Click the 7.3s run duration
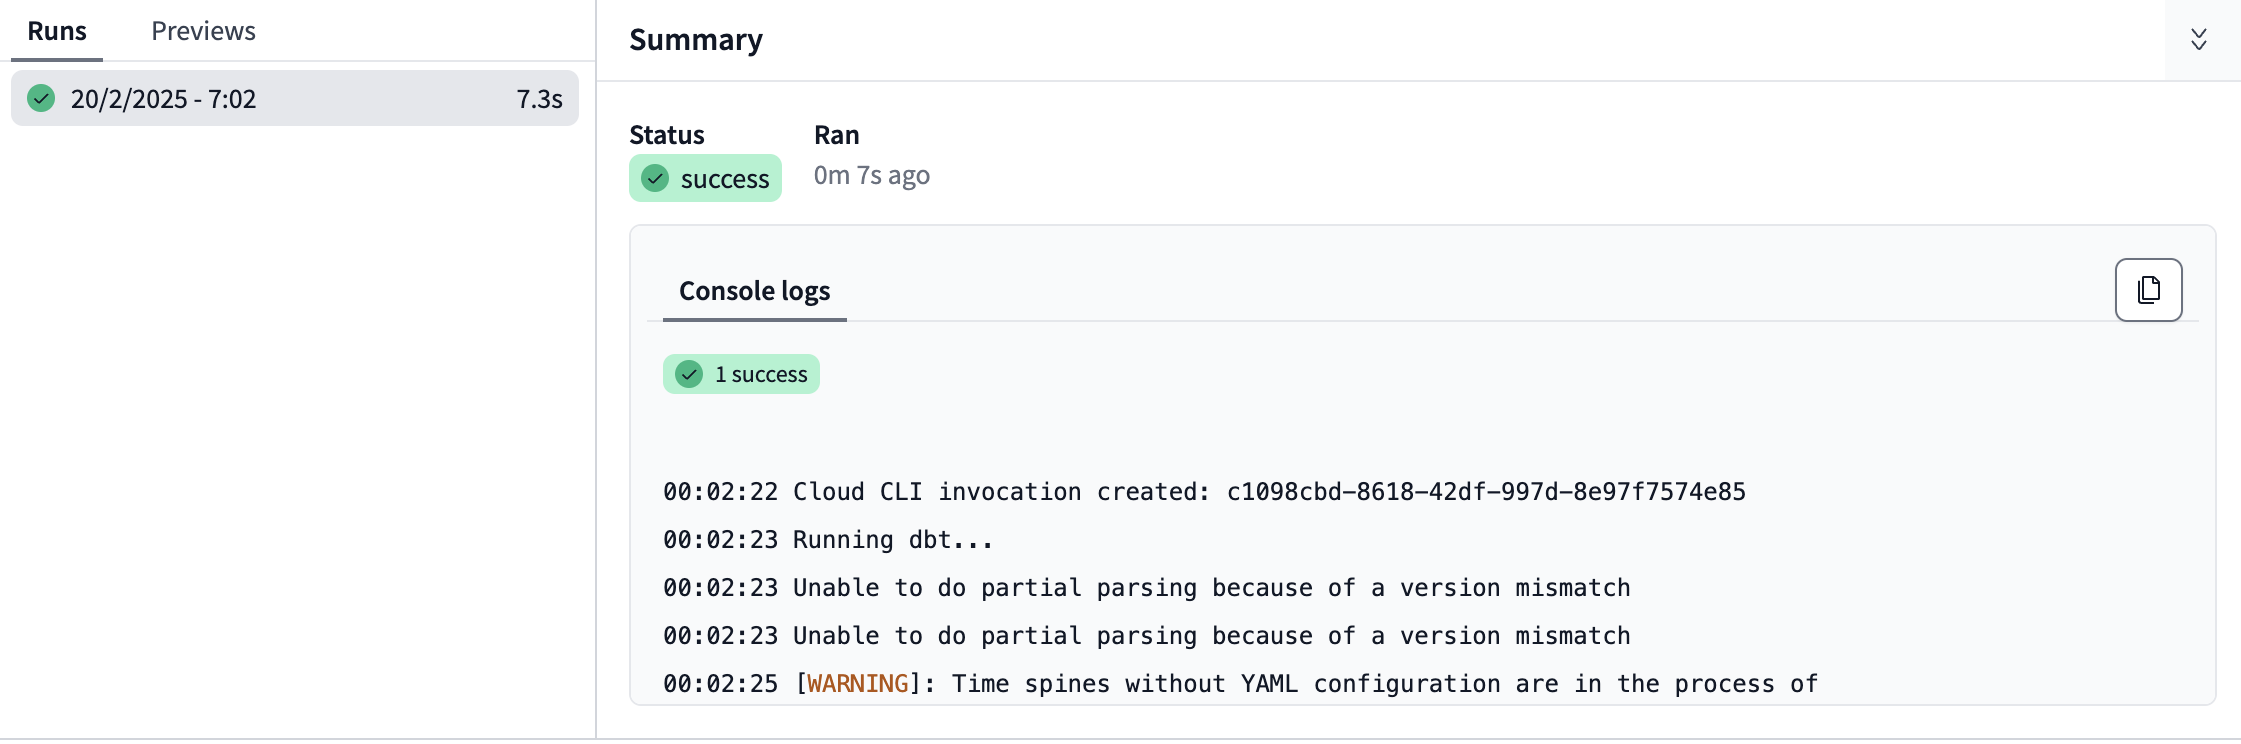The width and height of the screenshot is (2241, 744). pyautogui.click(x=539, y=99)
